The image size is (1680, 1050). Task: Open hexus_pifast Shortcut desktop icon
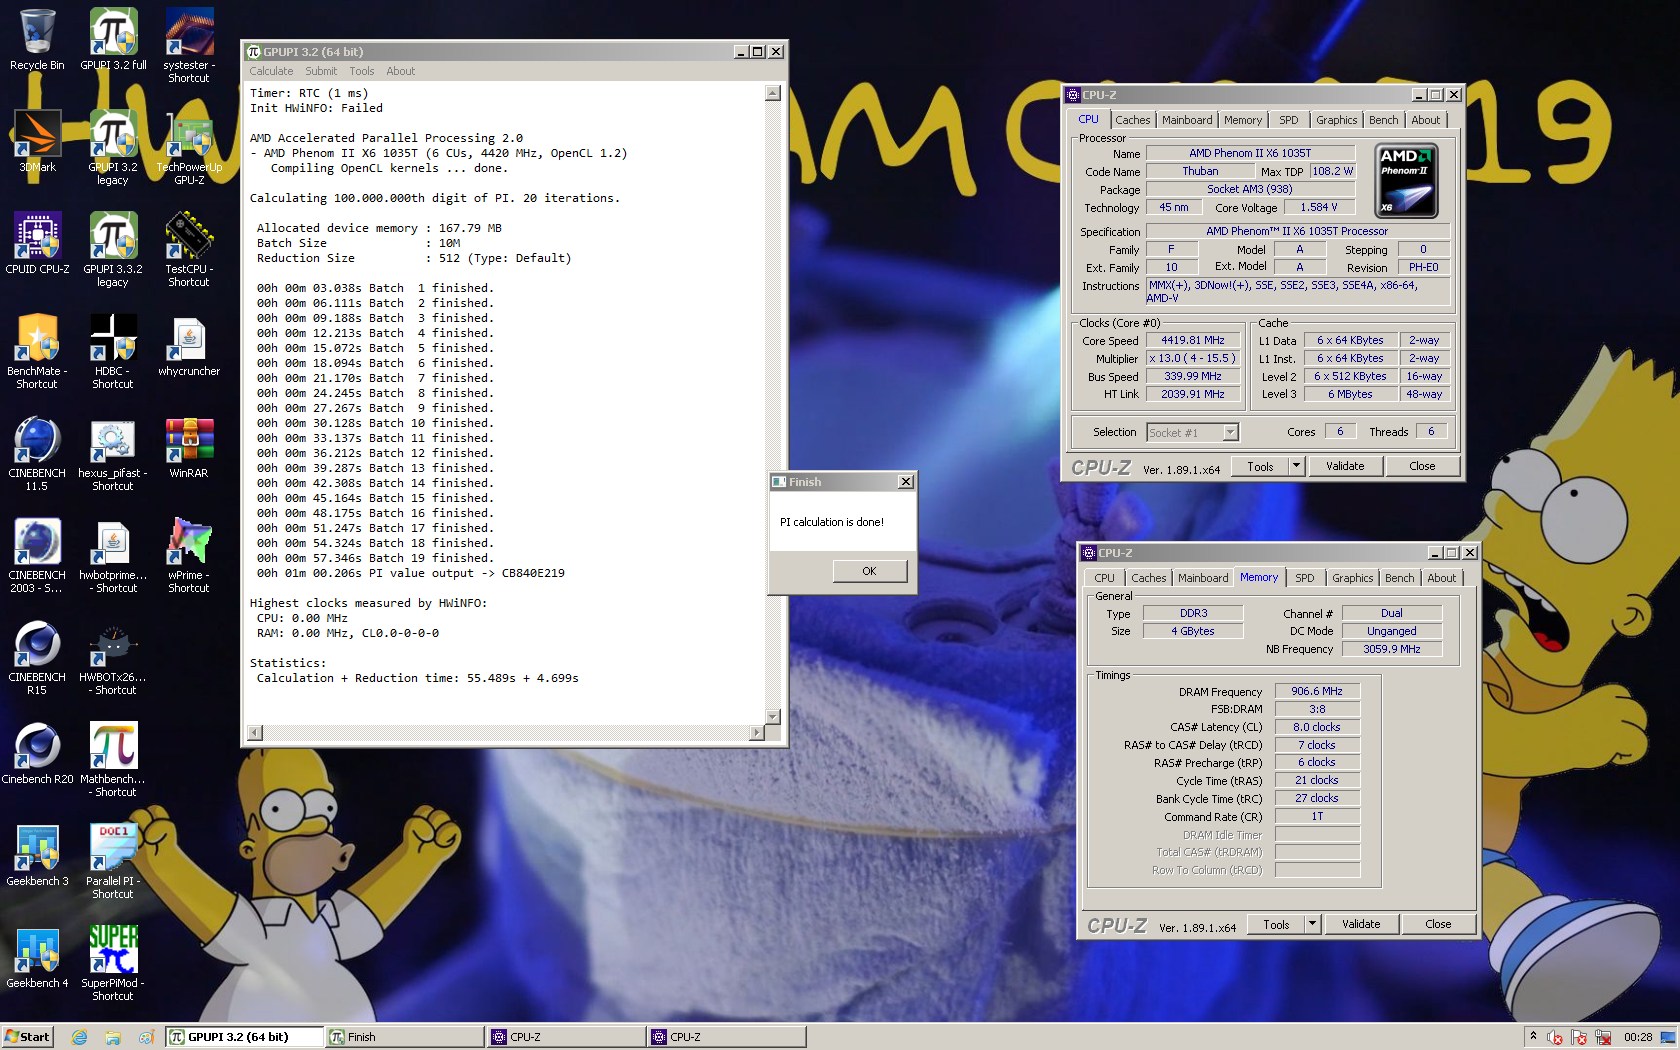point(113,454)
